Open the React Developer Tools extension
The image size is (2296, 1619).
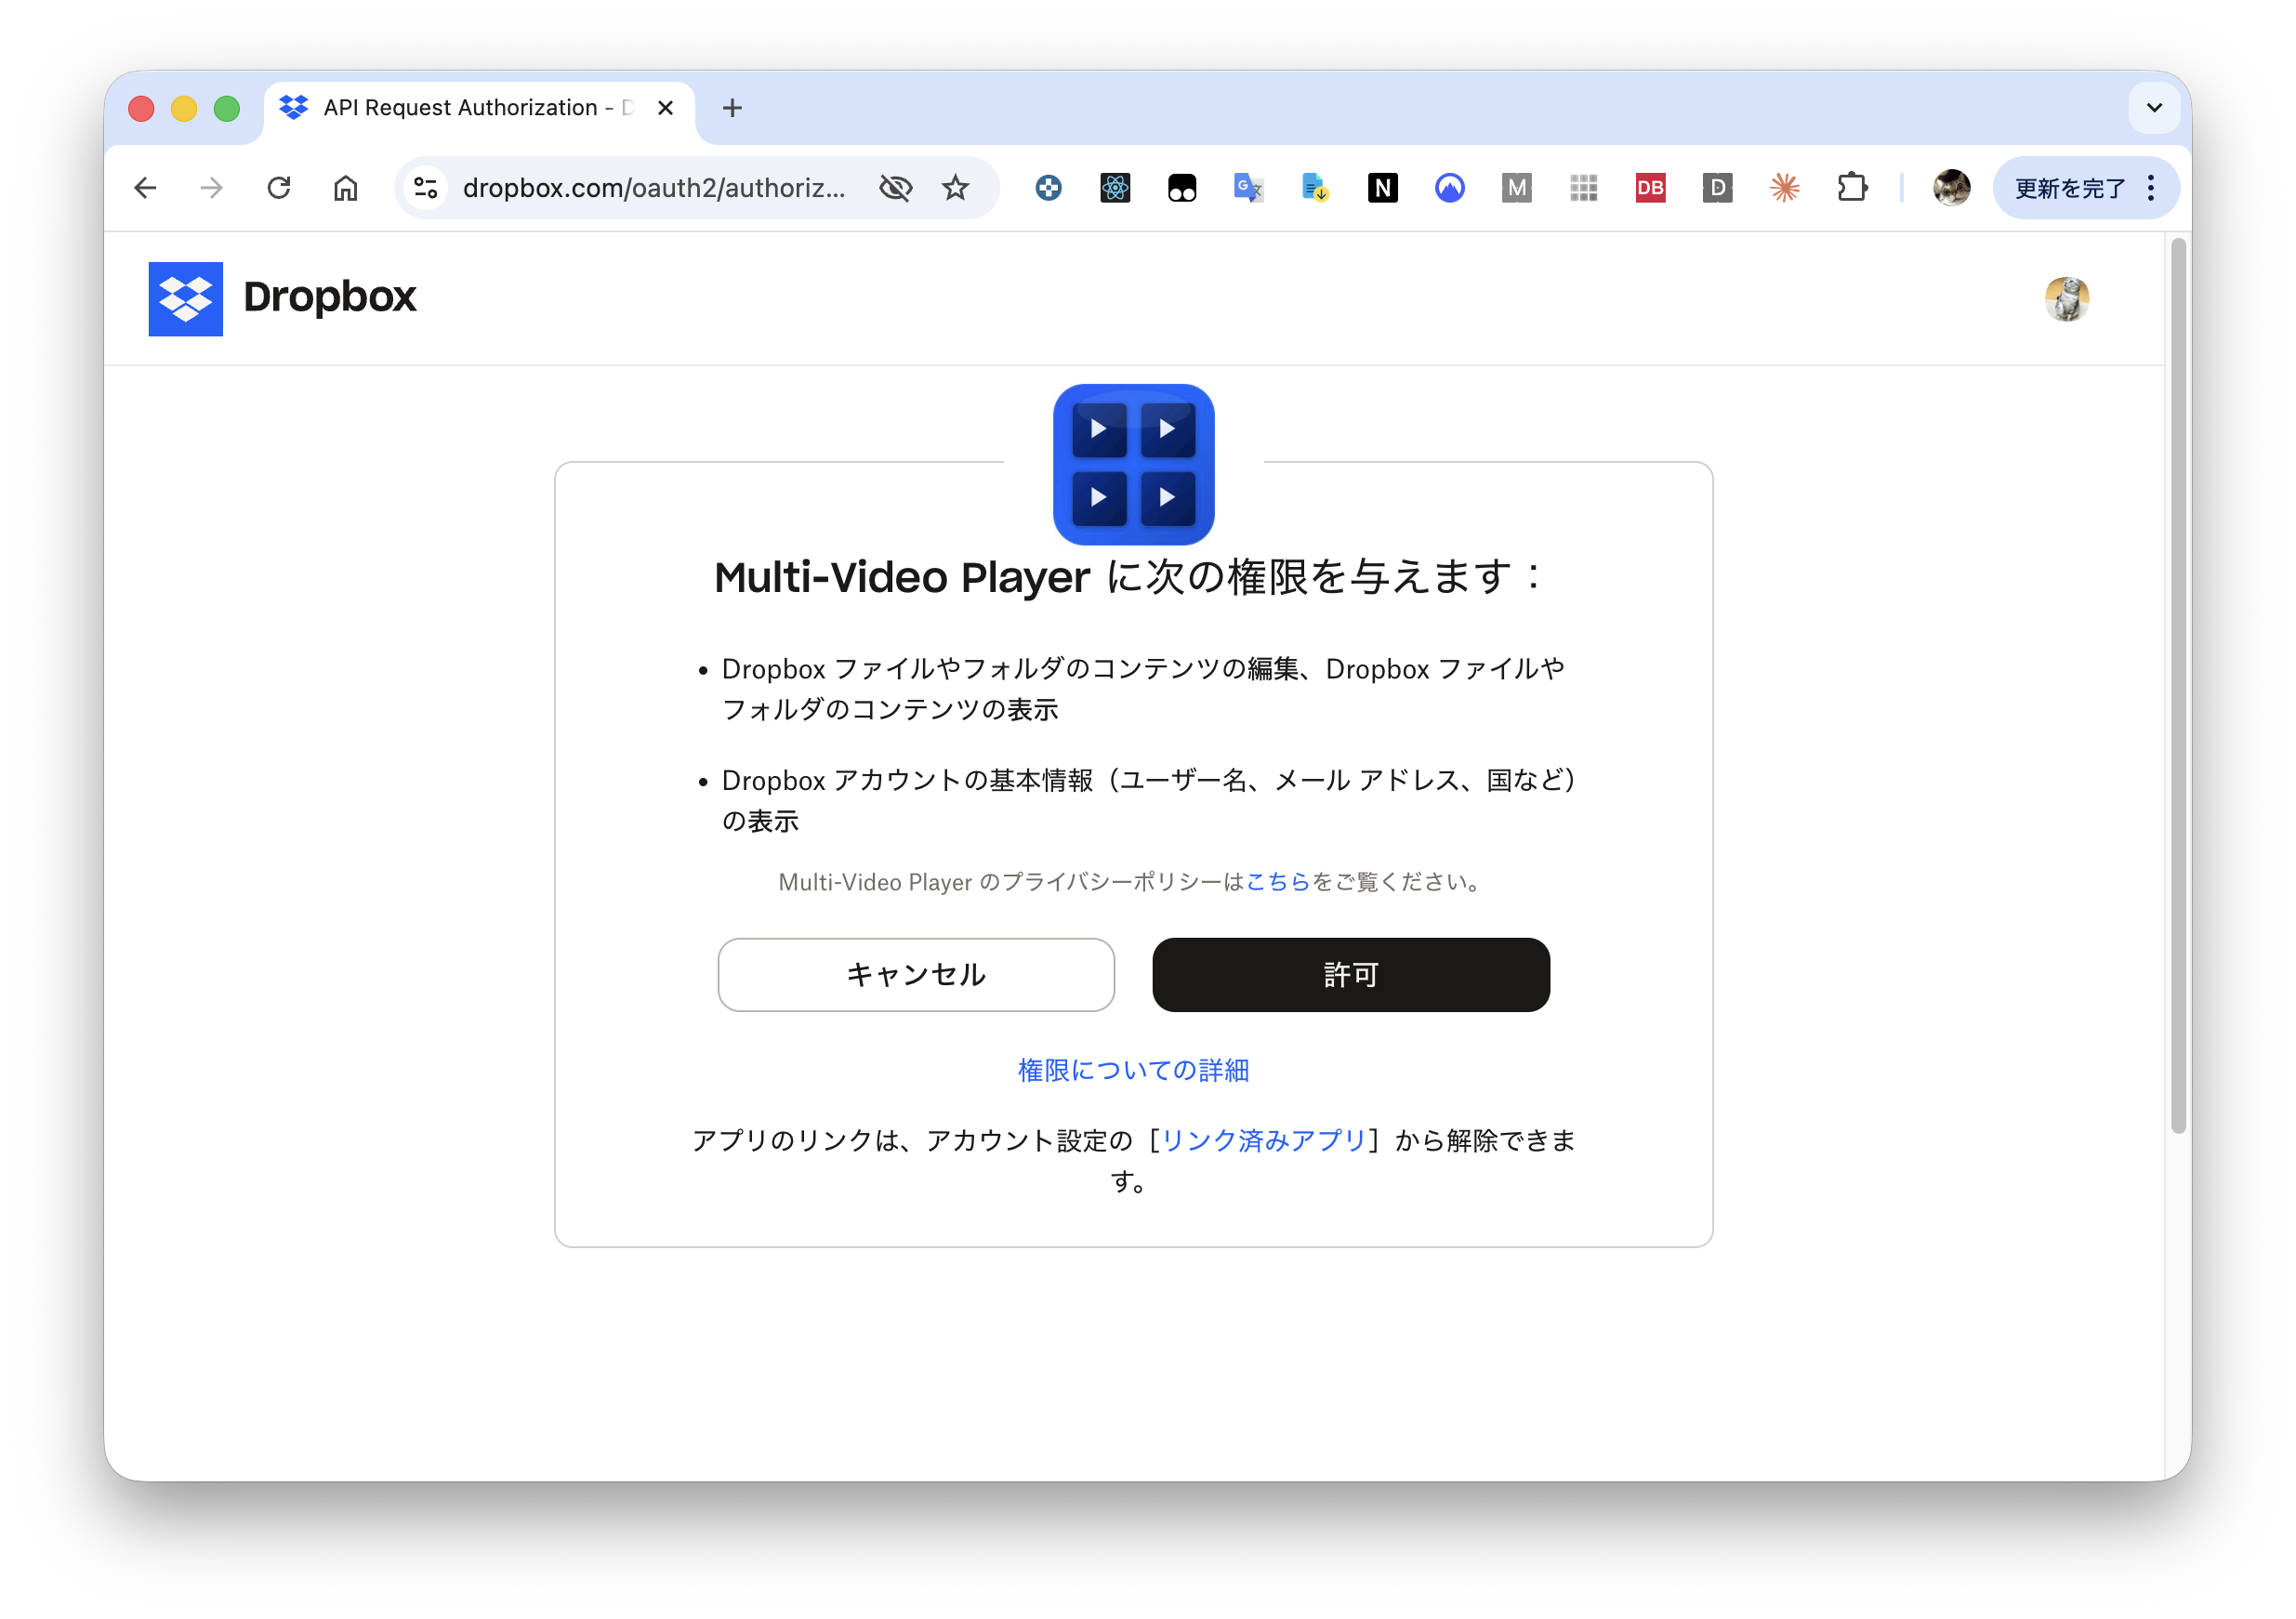click(1115, 187)
